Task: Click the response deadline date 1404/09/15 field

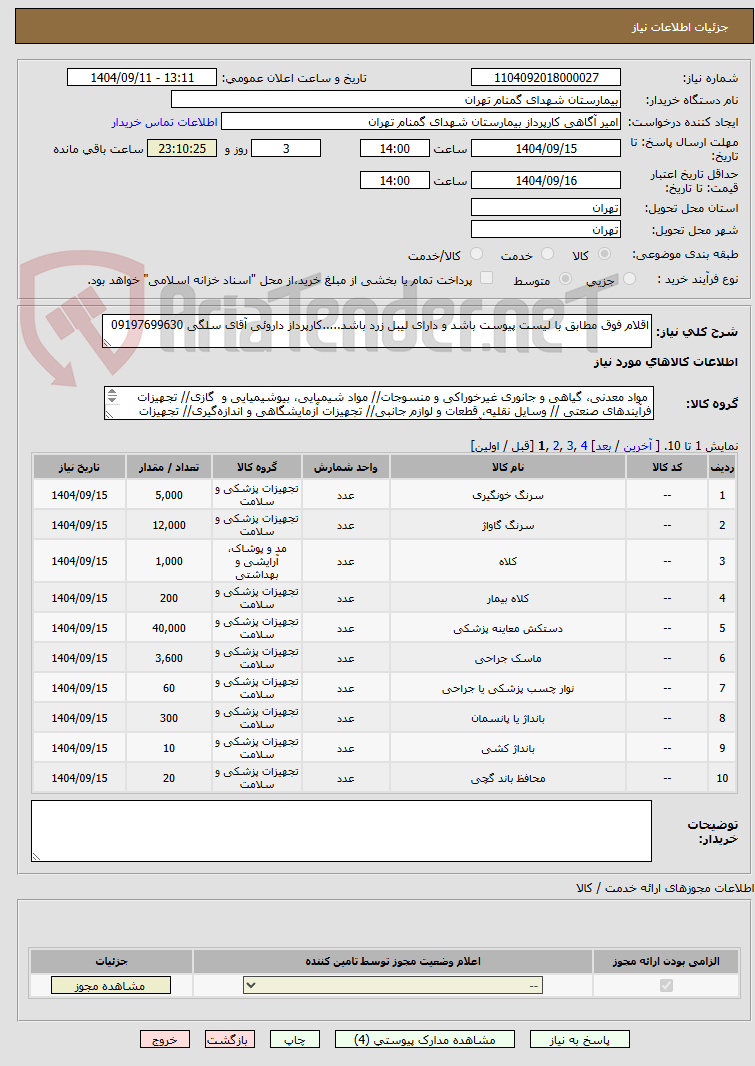Action: coord(546,148)
